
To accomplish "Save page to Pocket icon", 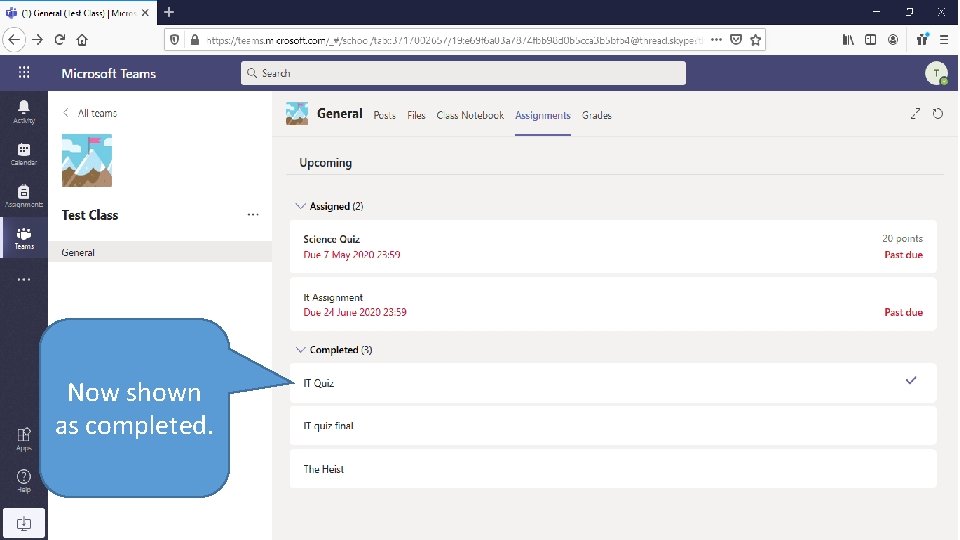I will (x=736, y=40).
